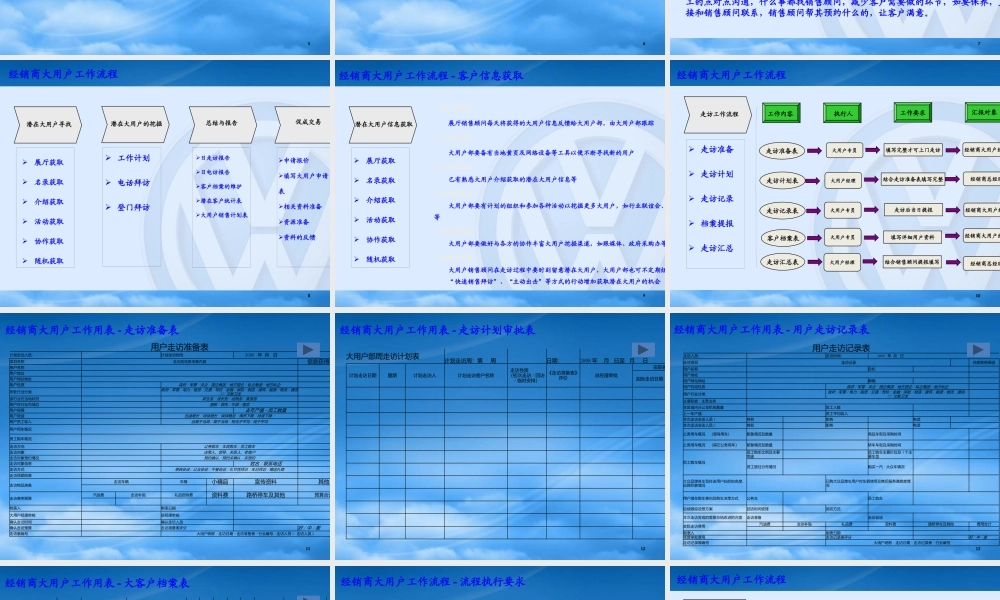Click 用户走访准备表 table heading

179,347
